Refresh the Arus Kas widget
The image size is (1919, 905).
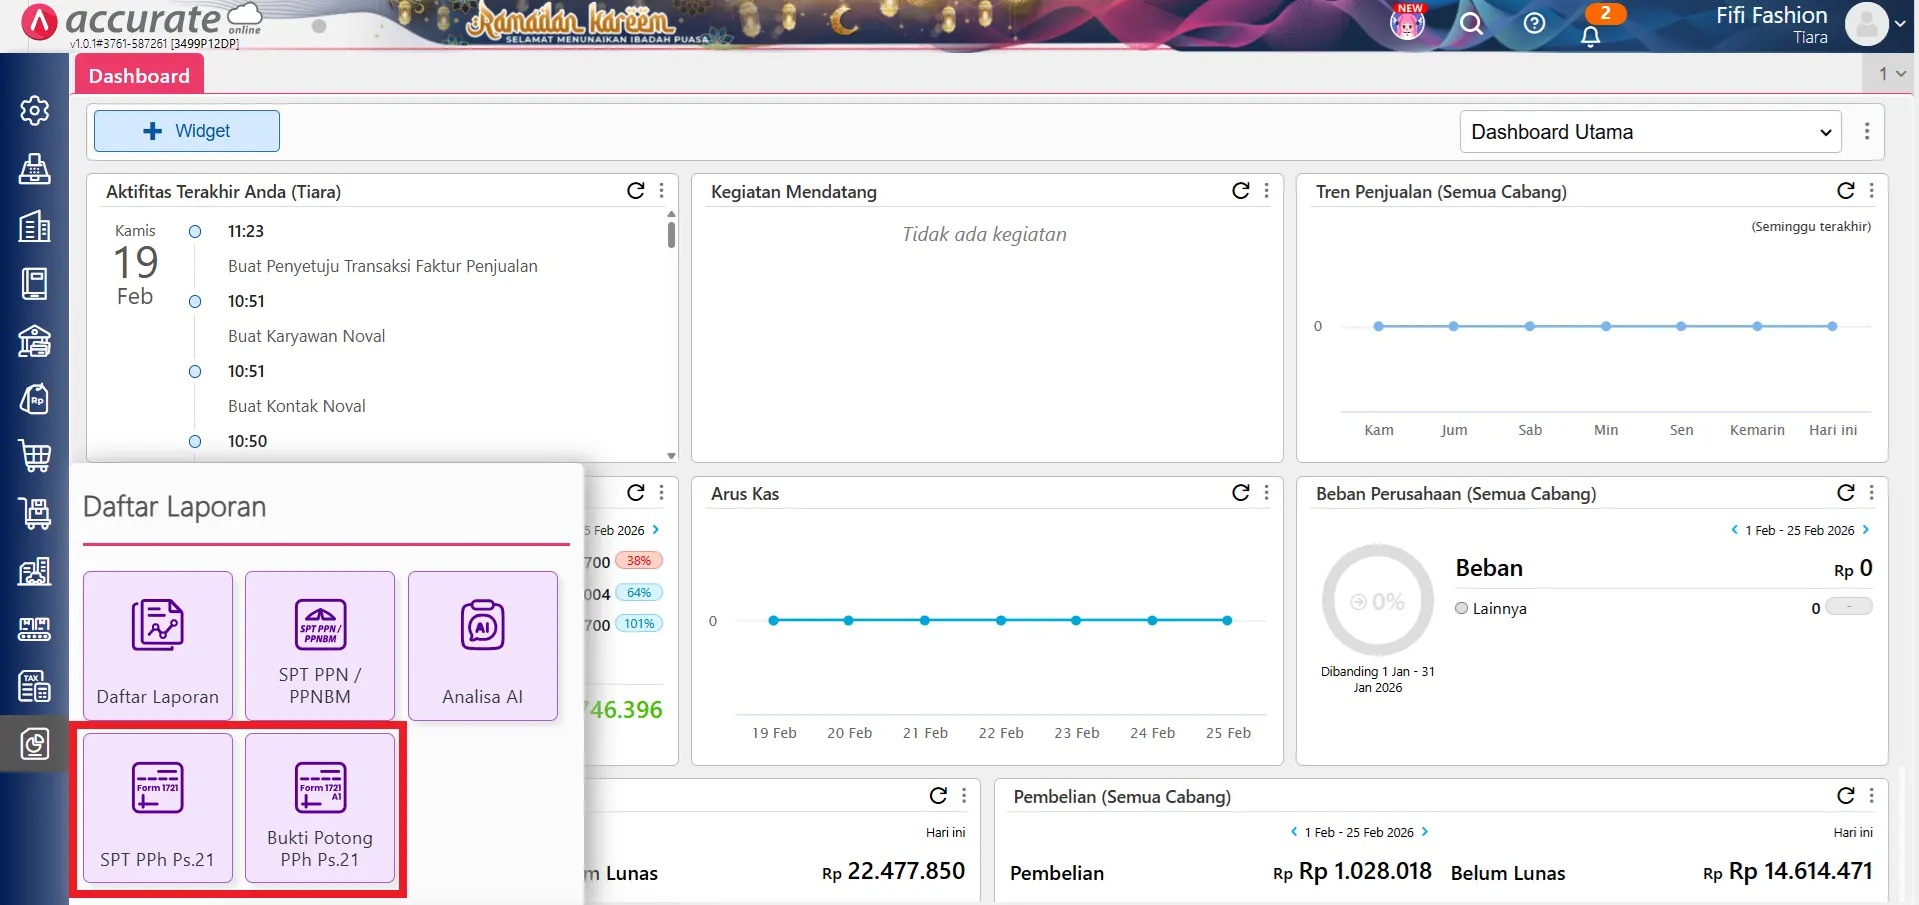click(1240, 492)
